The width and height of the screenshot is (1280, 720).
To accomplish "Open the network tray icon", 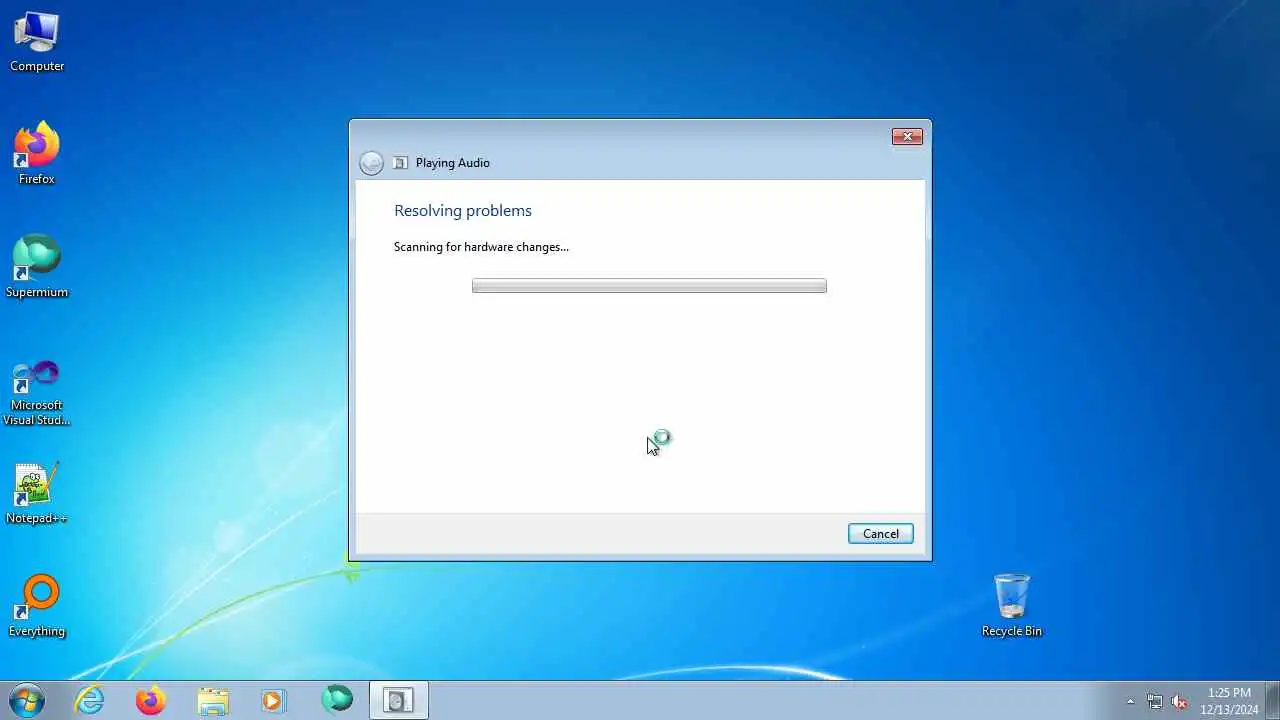I will pyautogui.click(x=1155, y=701).
